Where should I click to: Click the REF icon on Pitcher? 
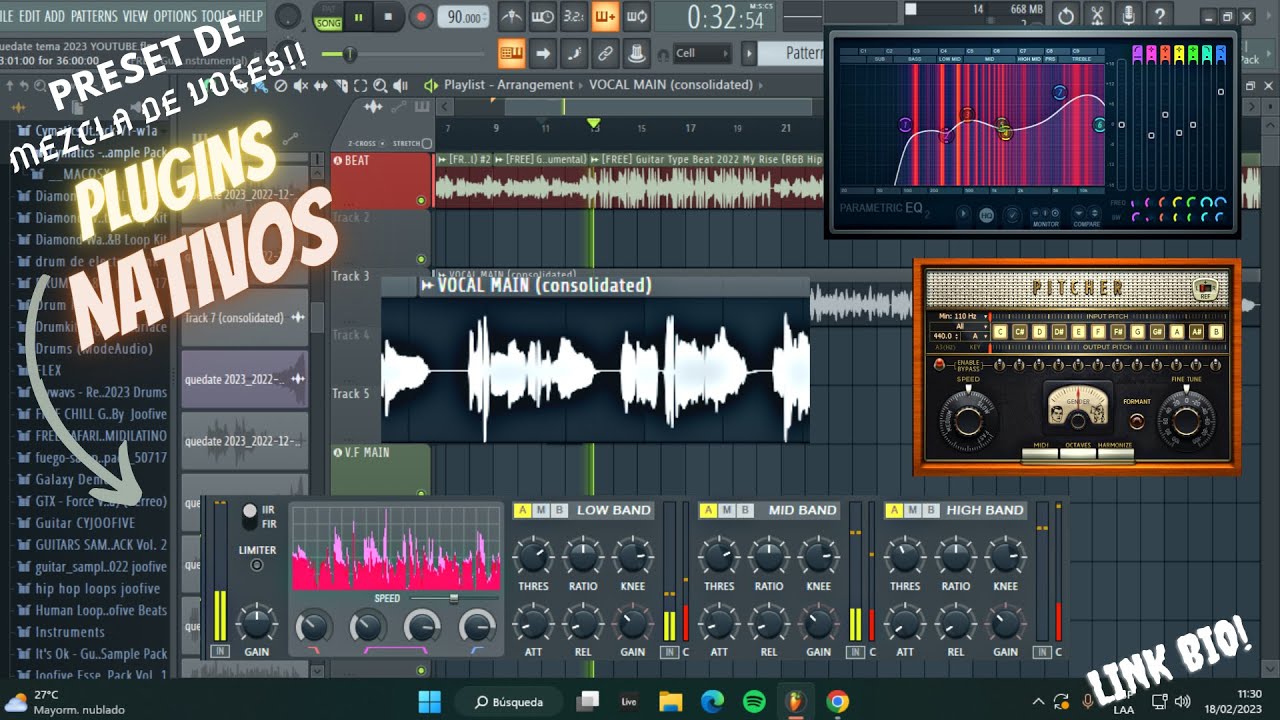click(1205, 289)
